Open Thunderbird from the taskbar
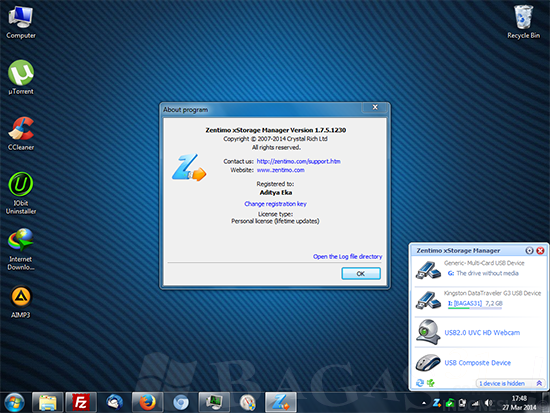 point(114,402)
